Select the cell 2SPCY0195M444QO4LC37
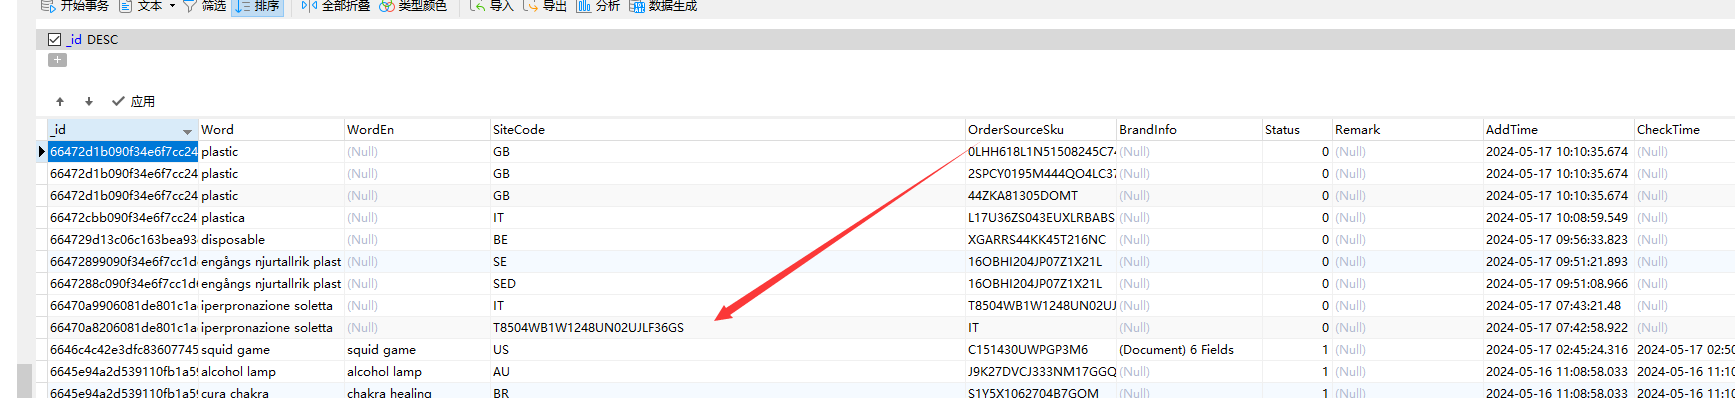This screenshot has width=1735, height=398. coord(1041,174)
